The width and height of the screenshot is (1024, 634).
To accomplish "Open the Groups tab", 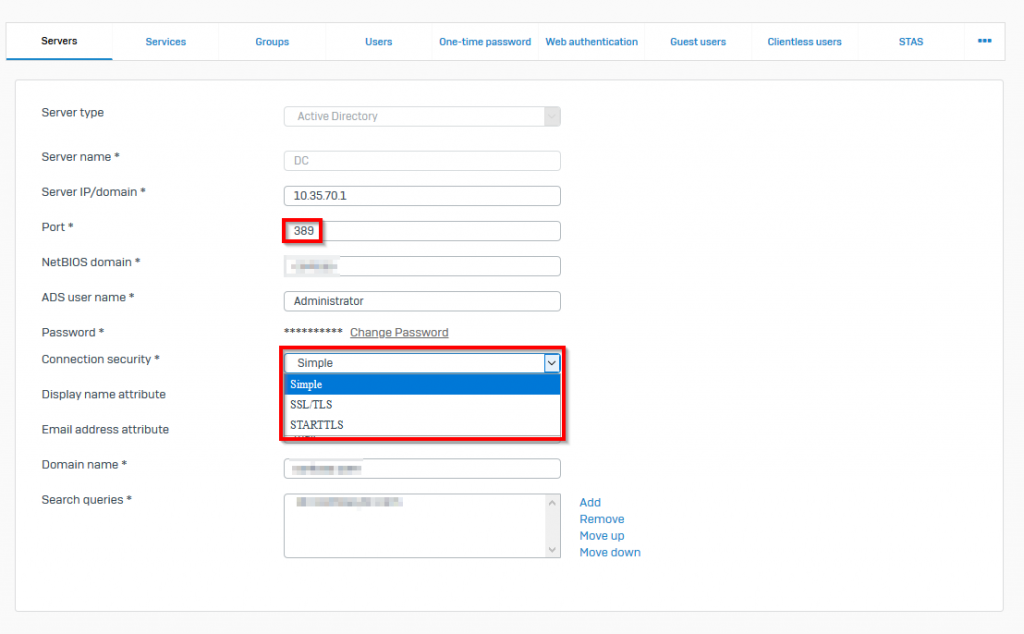I will pyautogui.click(x=272, y=42).
